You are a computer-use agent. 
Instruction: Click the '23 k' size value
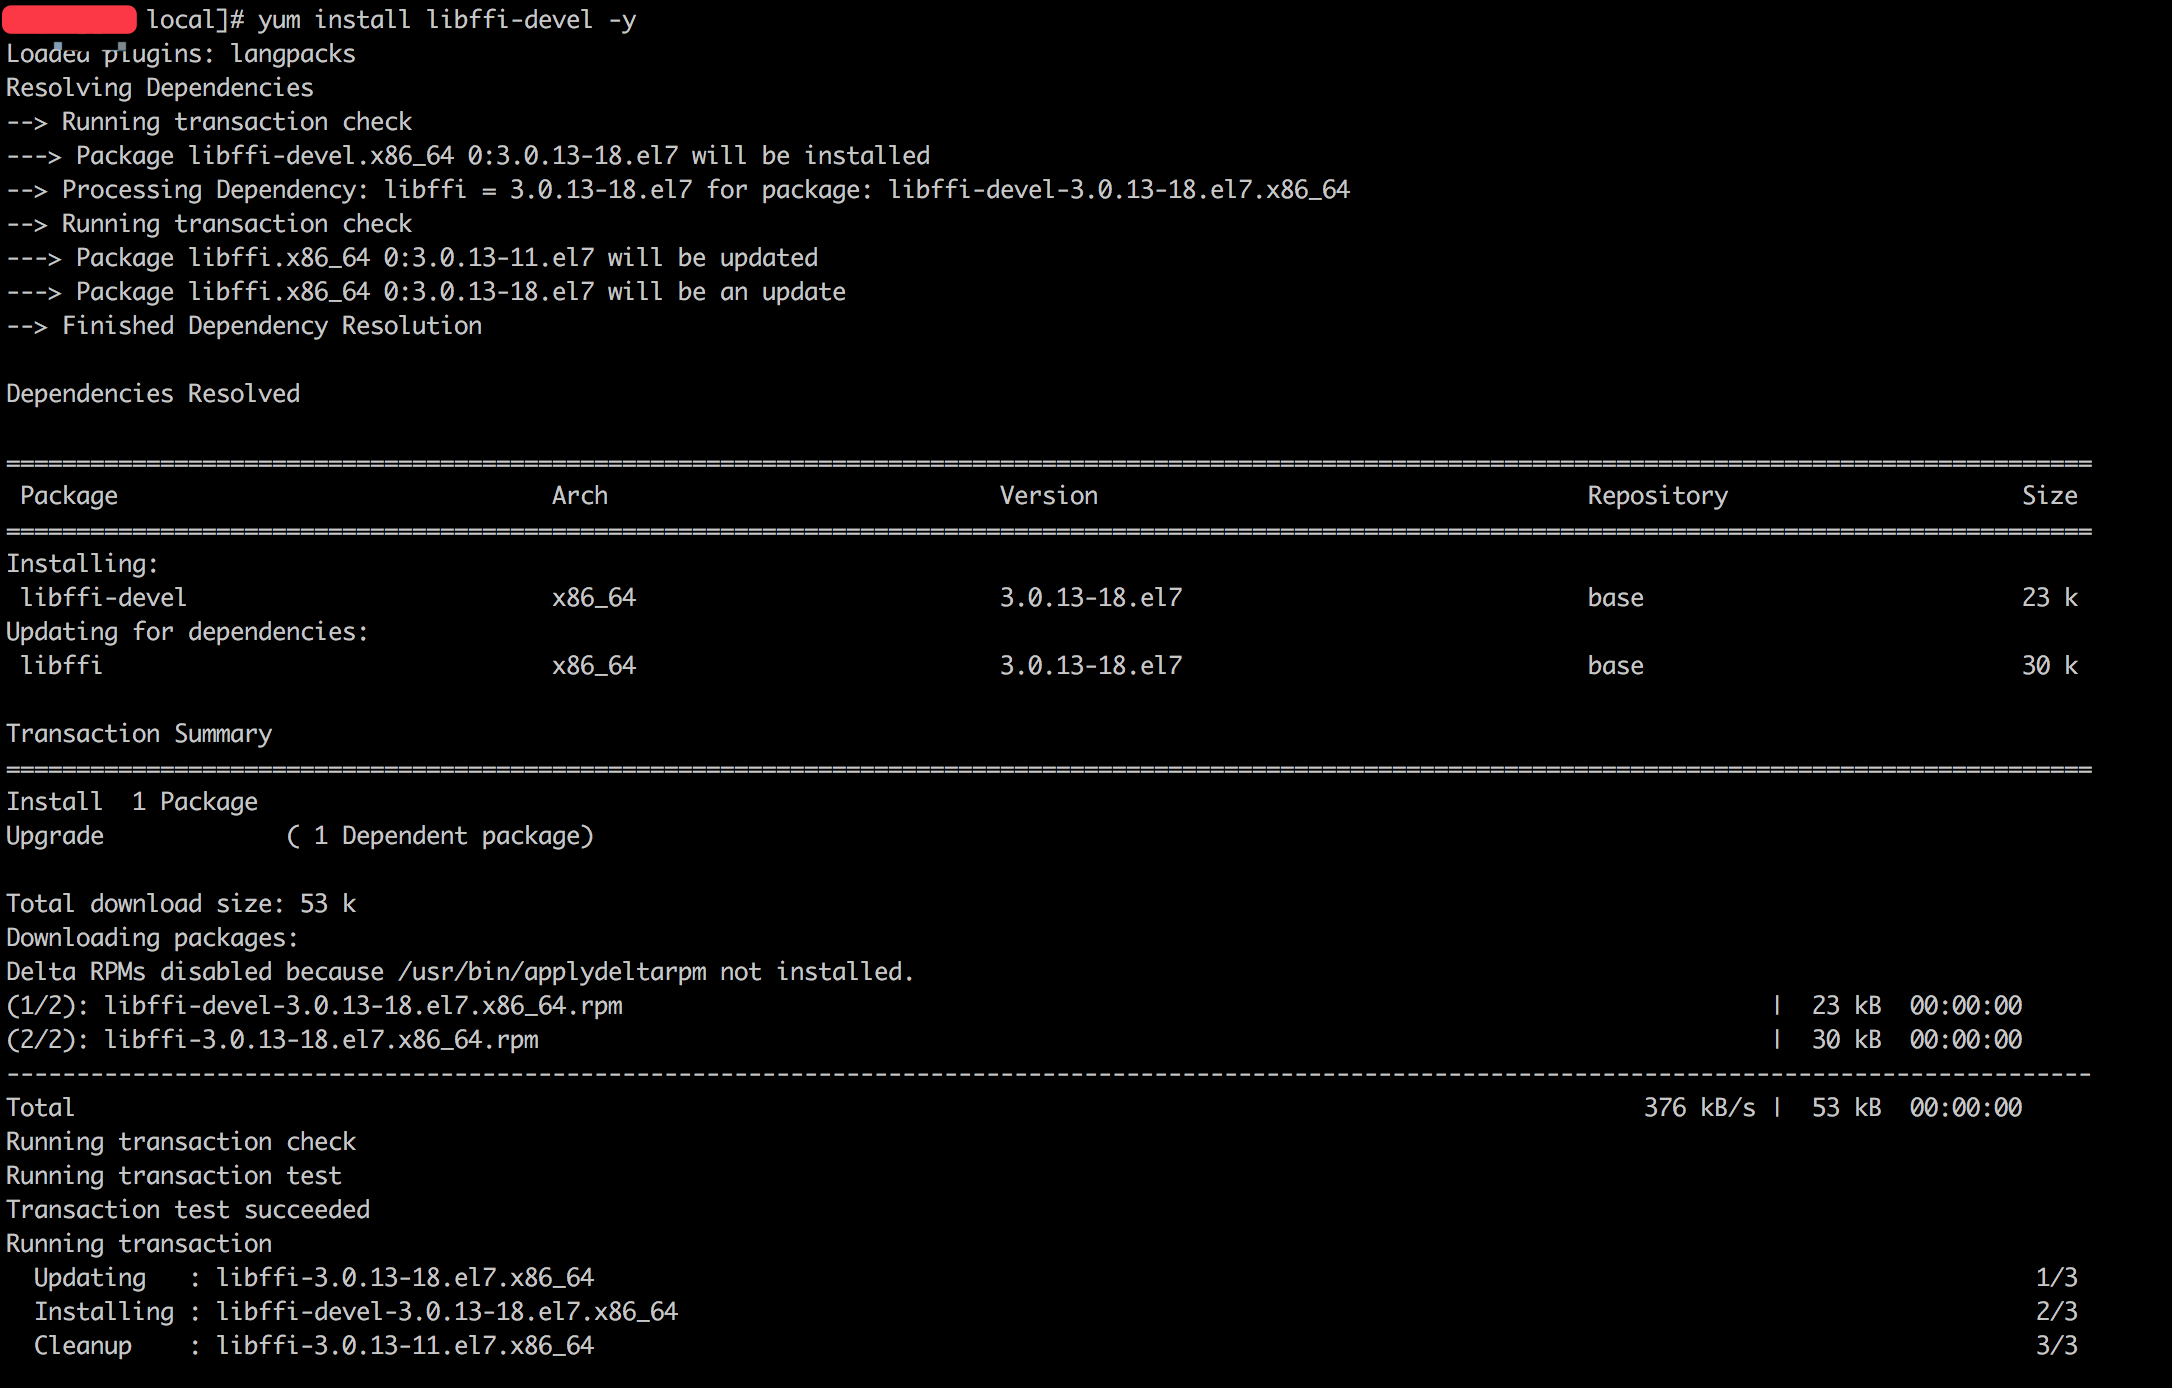[2050, 598]
